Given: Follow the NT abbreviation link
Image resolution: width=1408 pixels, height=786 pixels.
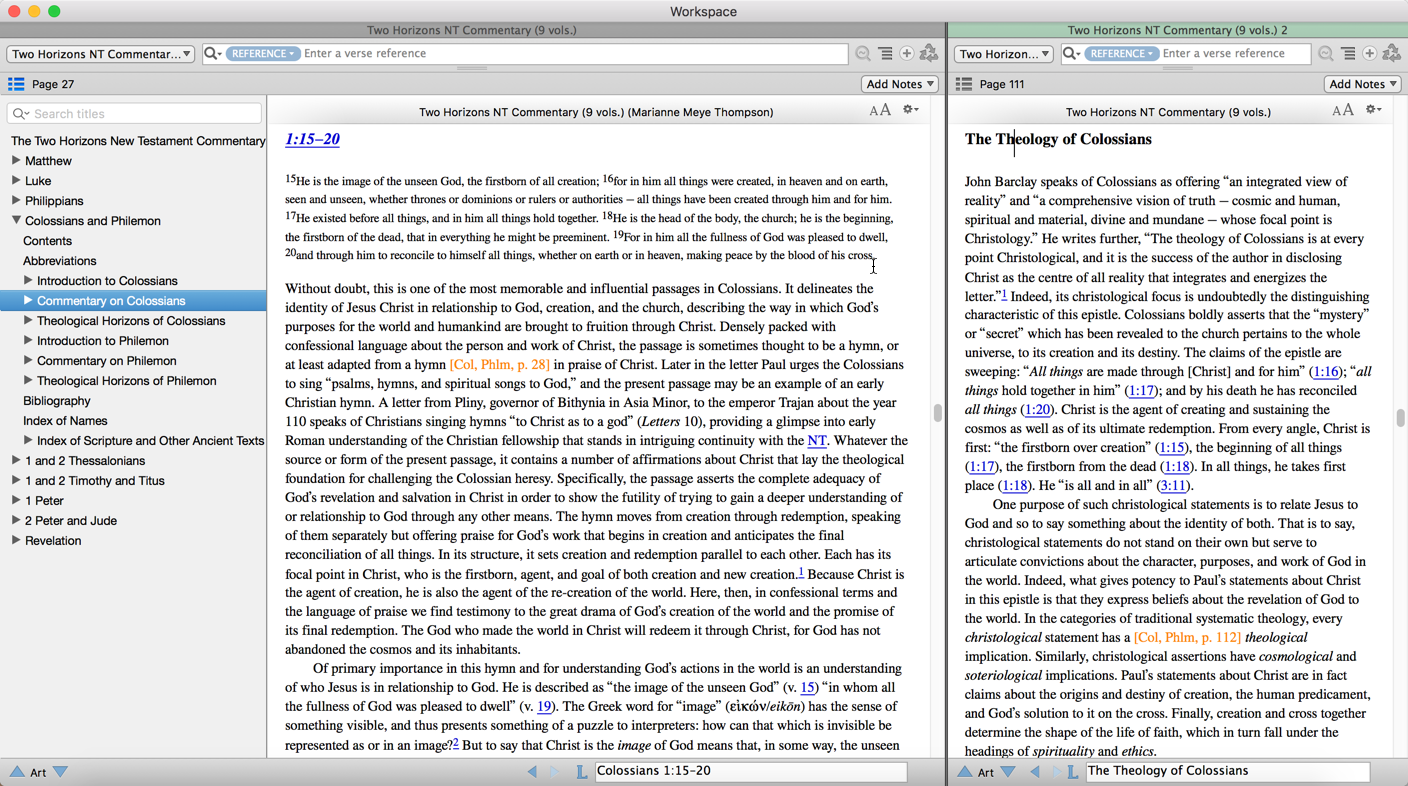Looking at the screenshot, I should click(x=817, y=440).
